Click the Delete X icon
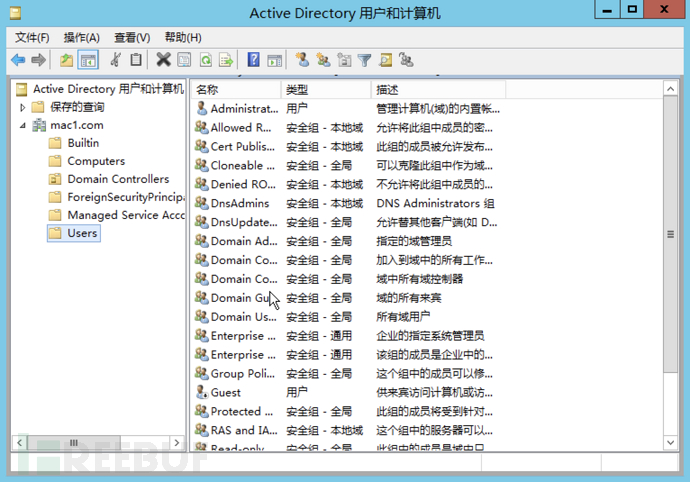 pos(163,60)
